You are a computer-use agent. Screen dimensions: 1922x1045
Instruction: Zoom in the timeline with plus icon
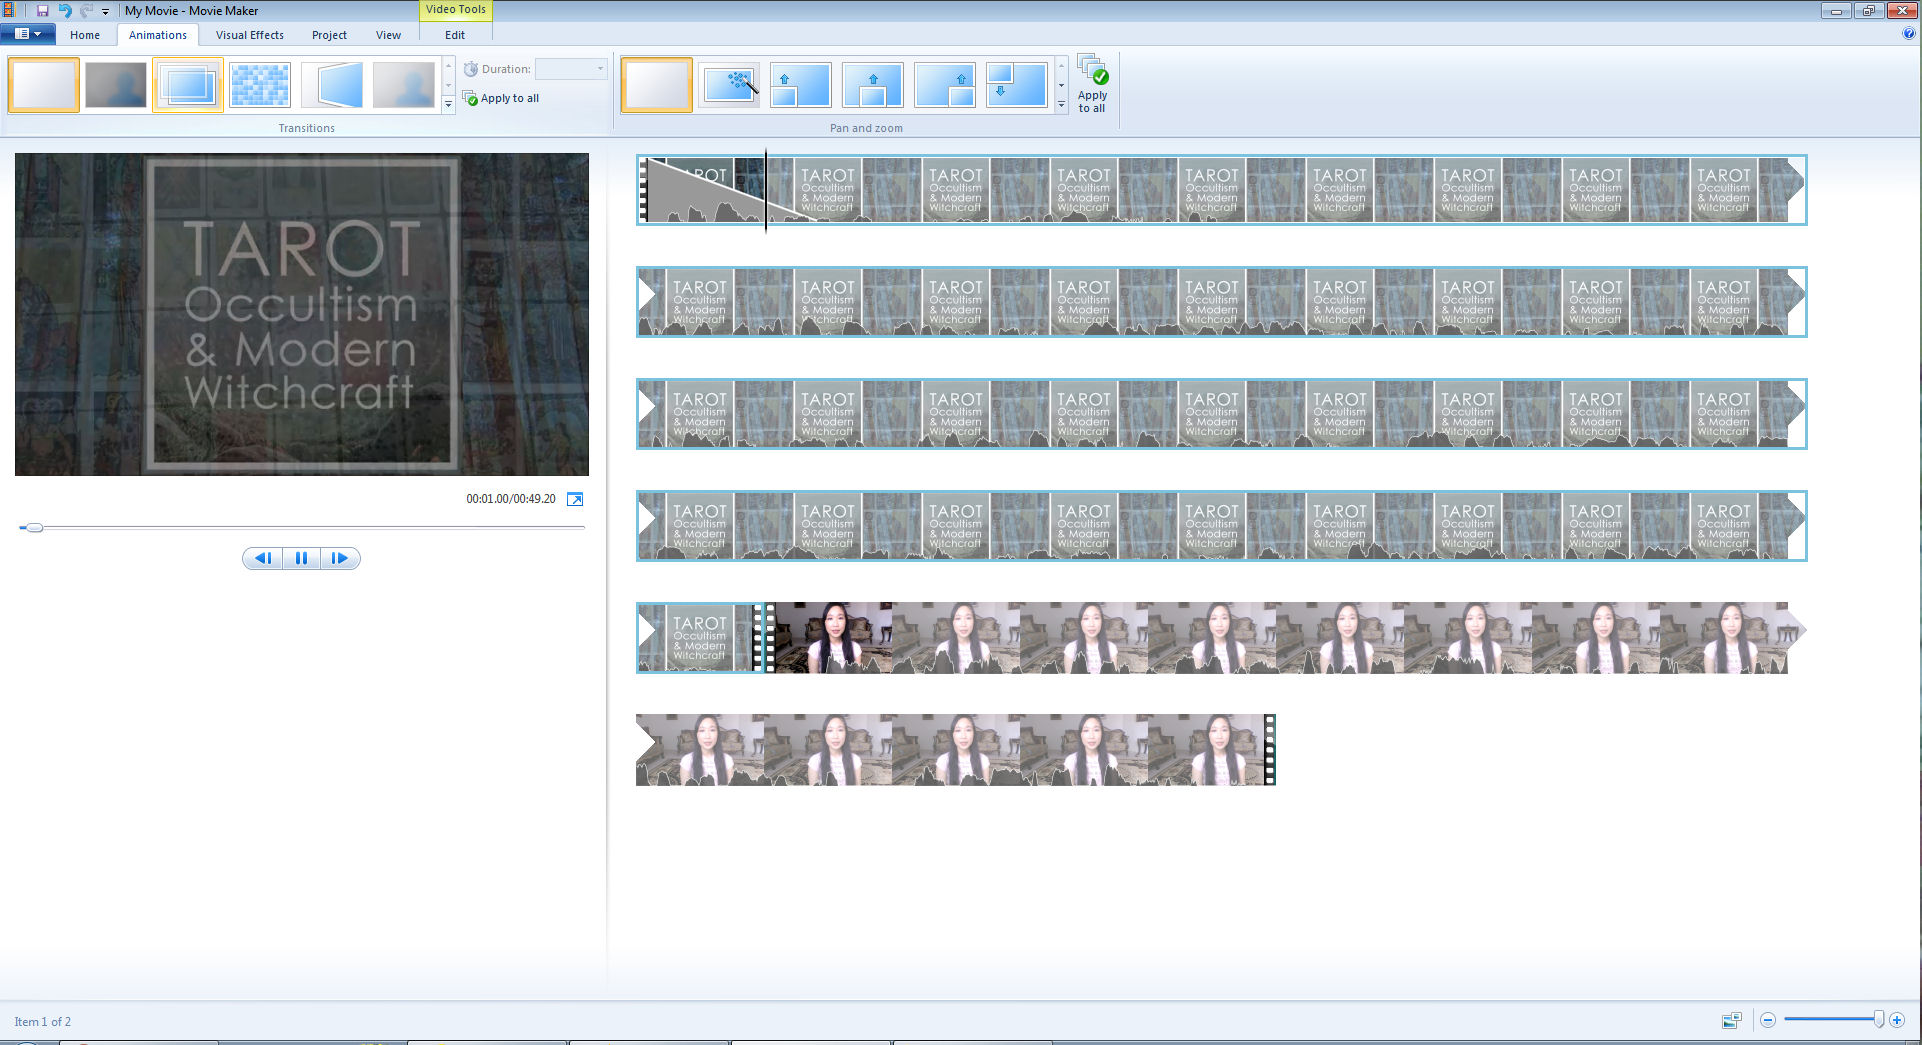coord(1897,1020)
